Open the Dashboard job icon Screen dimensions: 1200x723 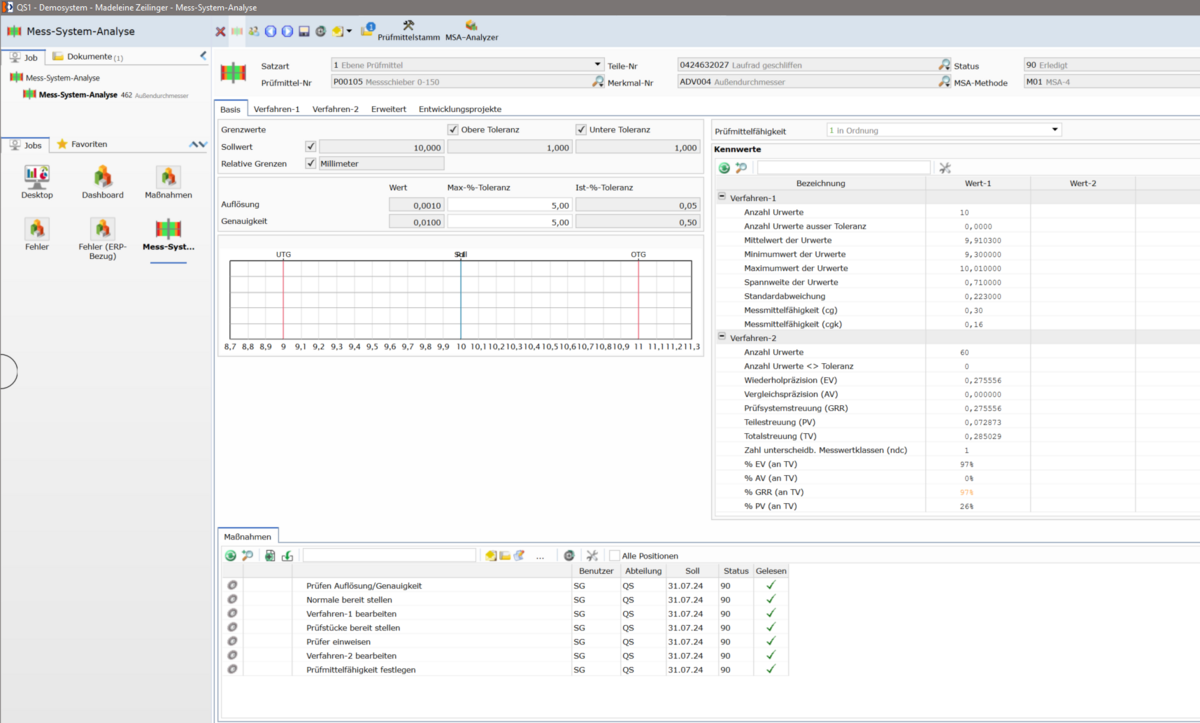tap(103, 182)
